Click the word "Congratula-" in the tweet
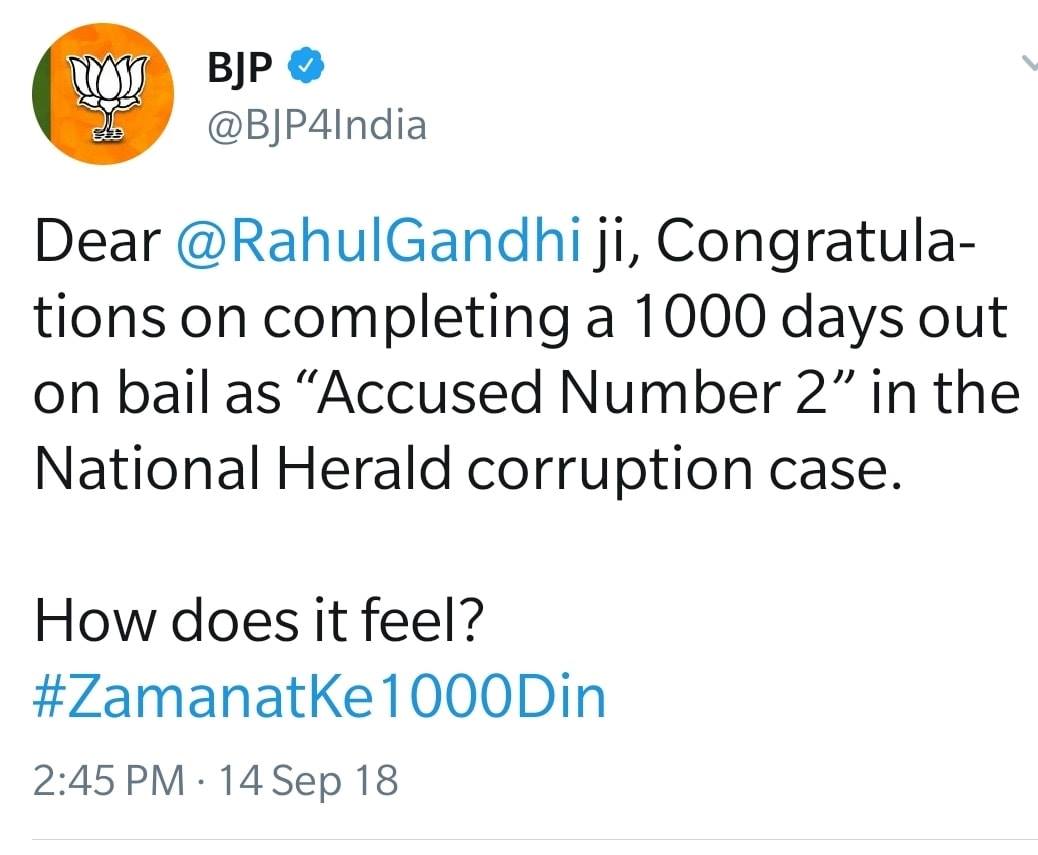This screenshot has height=855, width=1038. (816, 242)
